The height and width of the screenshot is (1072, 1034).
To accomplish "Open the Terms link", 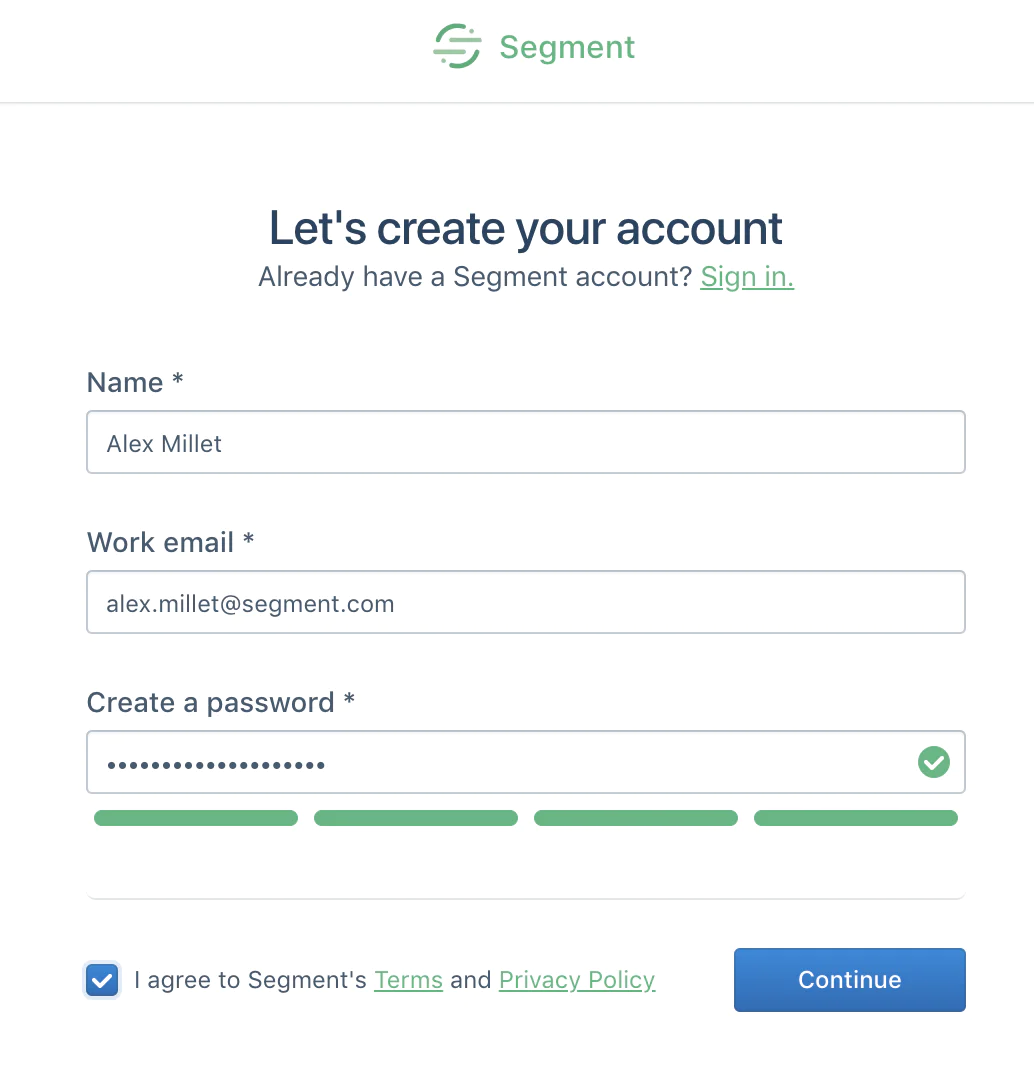I will pos(408,980).
